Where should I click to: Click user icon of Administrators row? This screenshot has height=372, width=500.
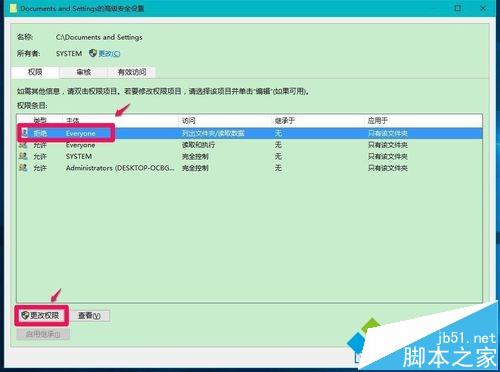click(x=23, y=168)
